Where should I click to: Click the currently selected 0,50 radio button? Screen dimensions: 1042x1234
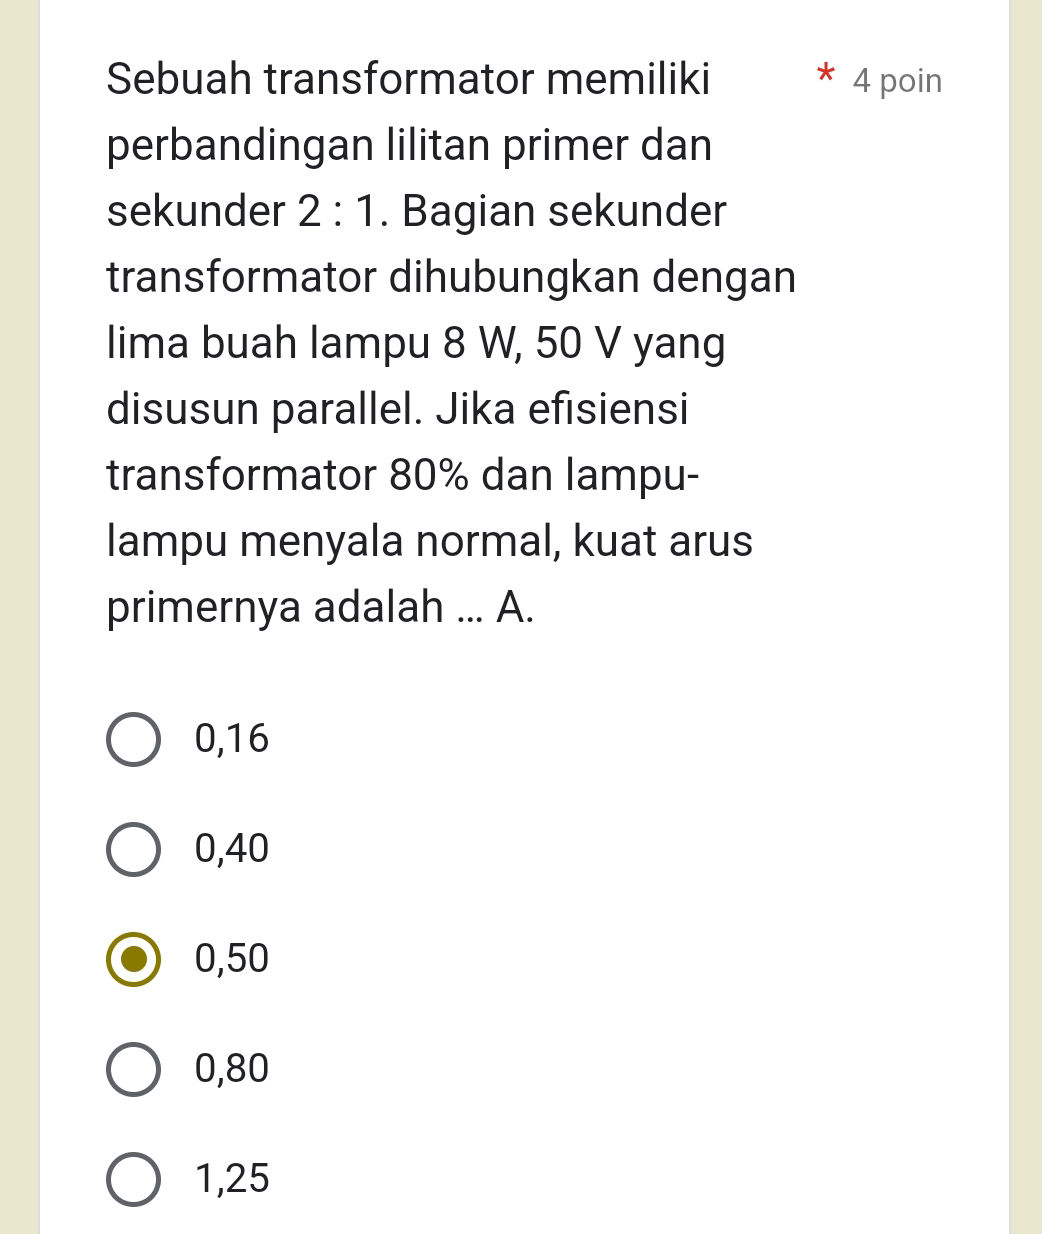point(133,958)
